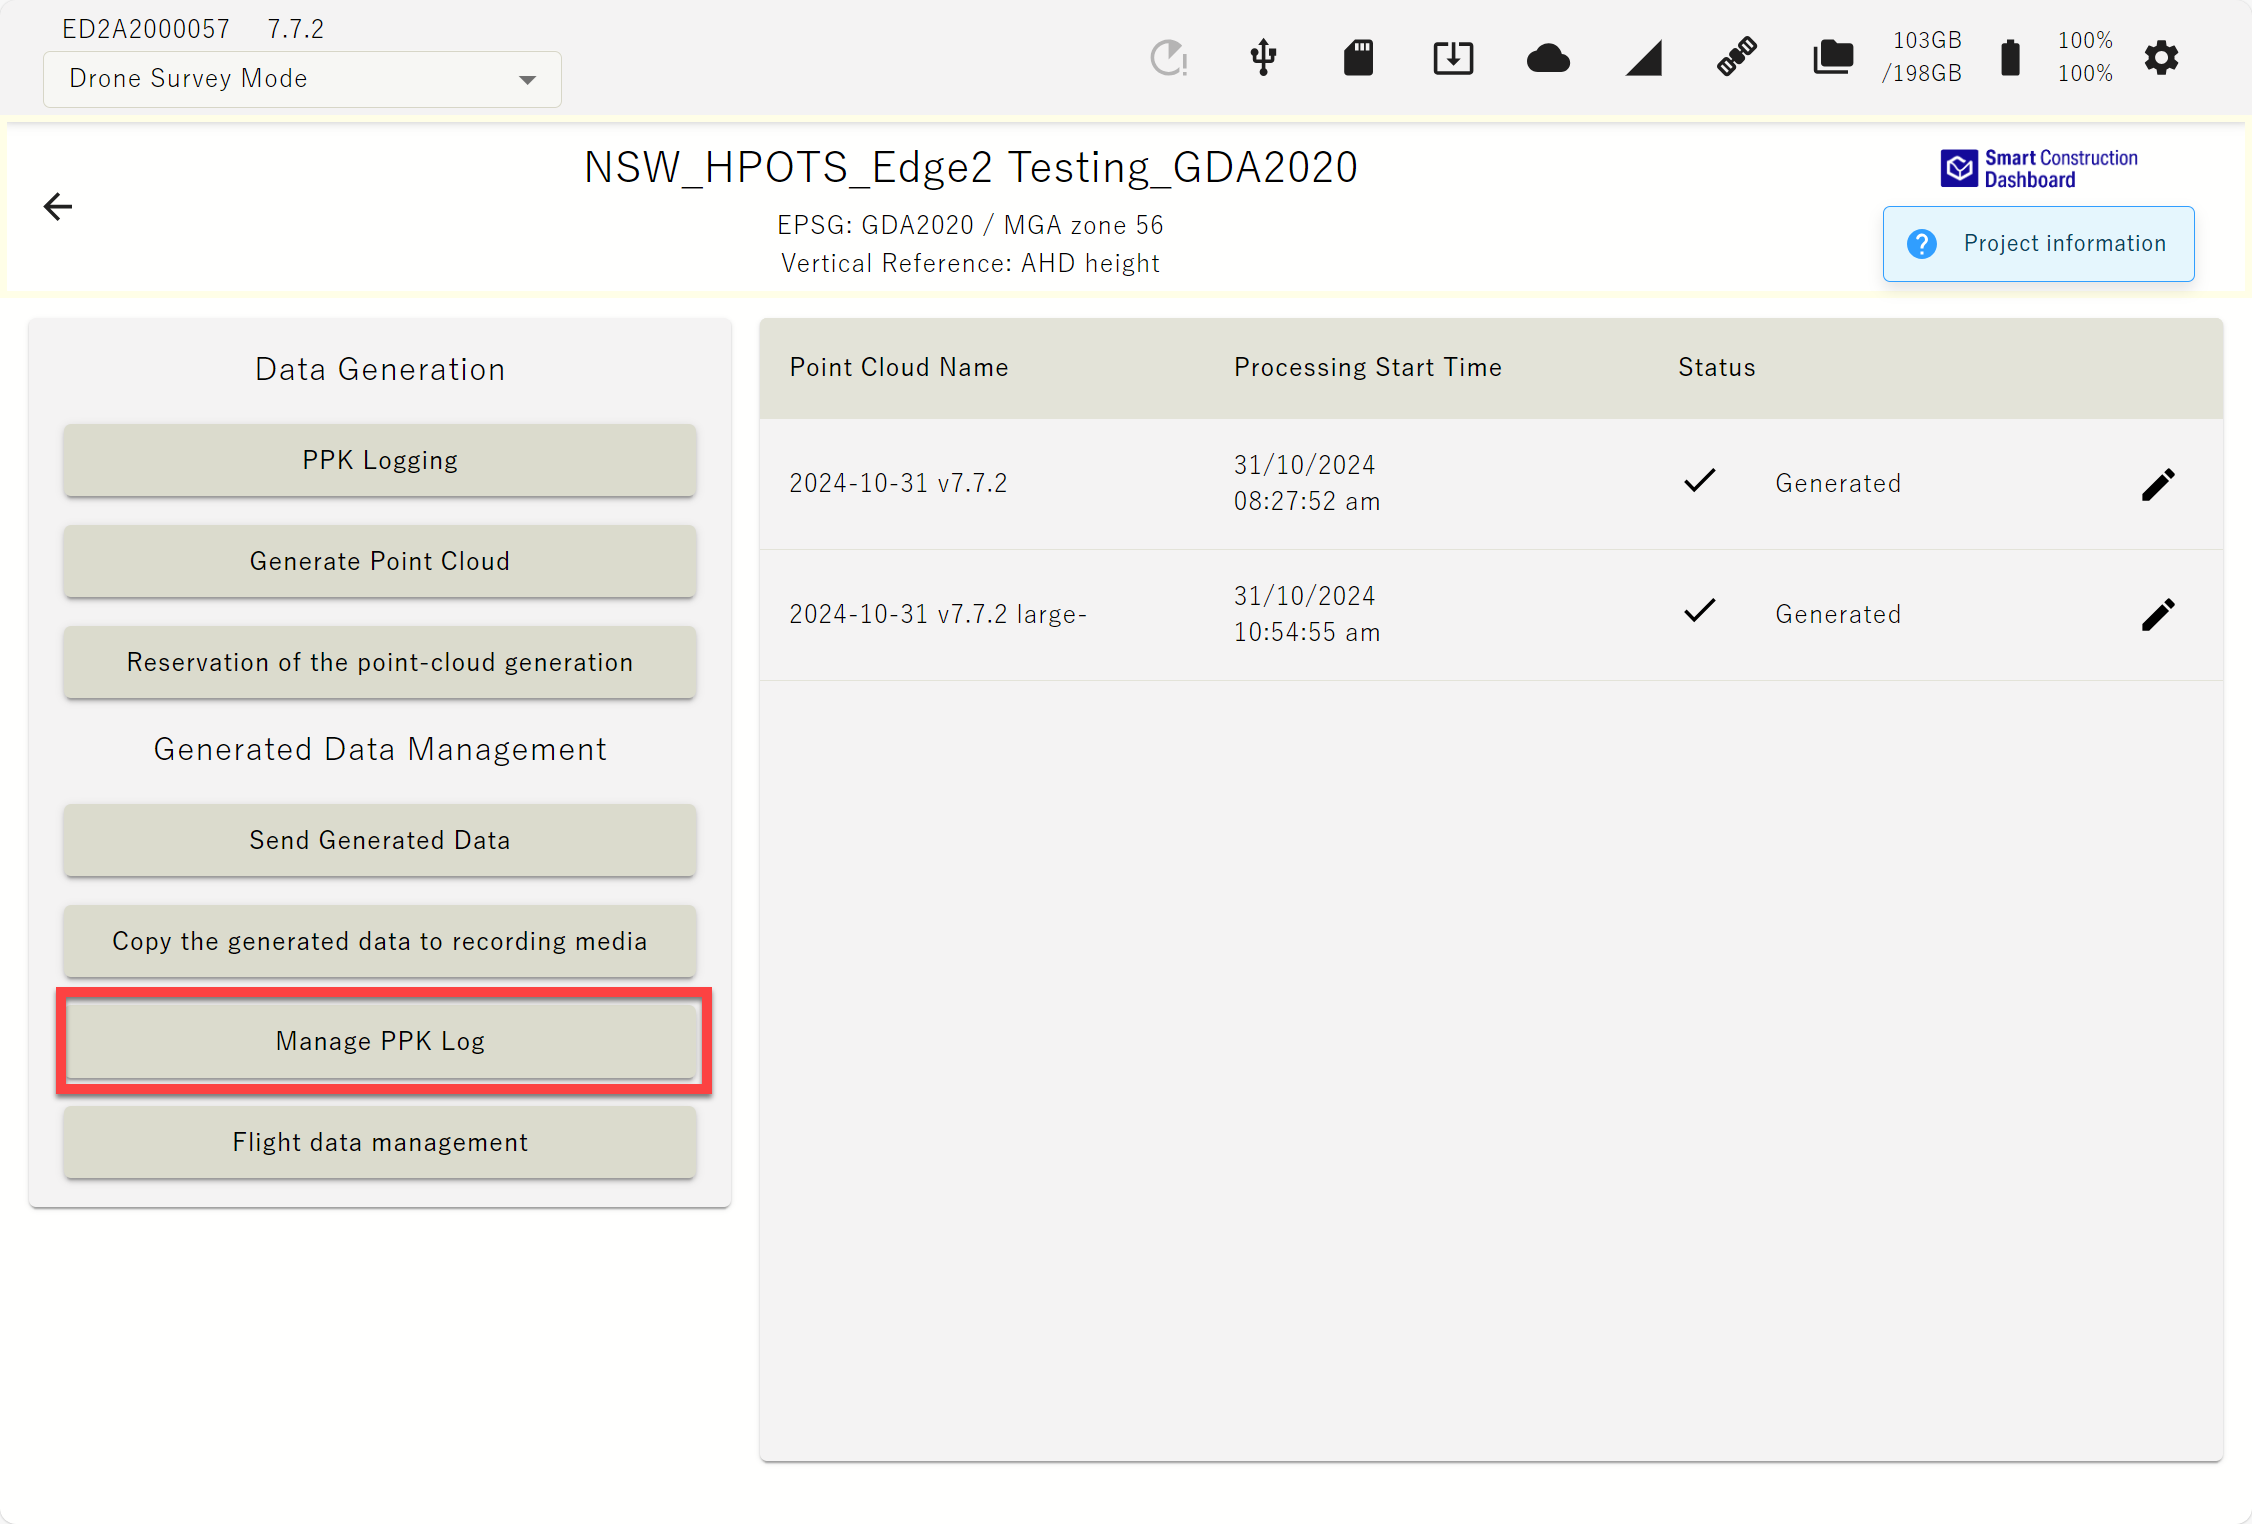
Task: Open Reservation of the point-cloud generation
Action: (x=380, y=662)
